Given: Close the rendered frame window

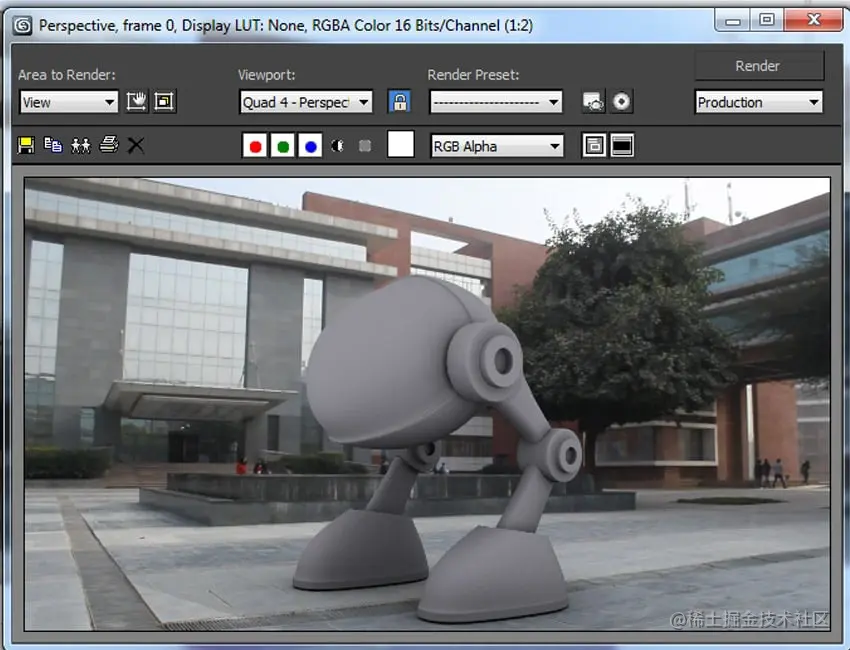Looking at the screenshot, I should pos(813,21).
